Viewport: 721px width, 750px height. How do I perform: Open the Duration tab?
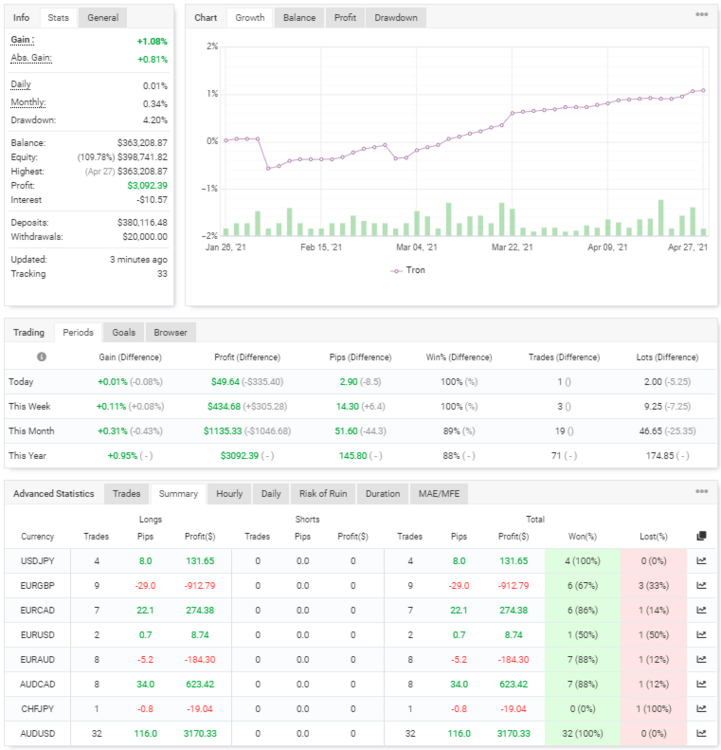[x=382, y=494]
